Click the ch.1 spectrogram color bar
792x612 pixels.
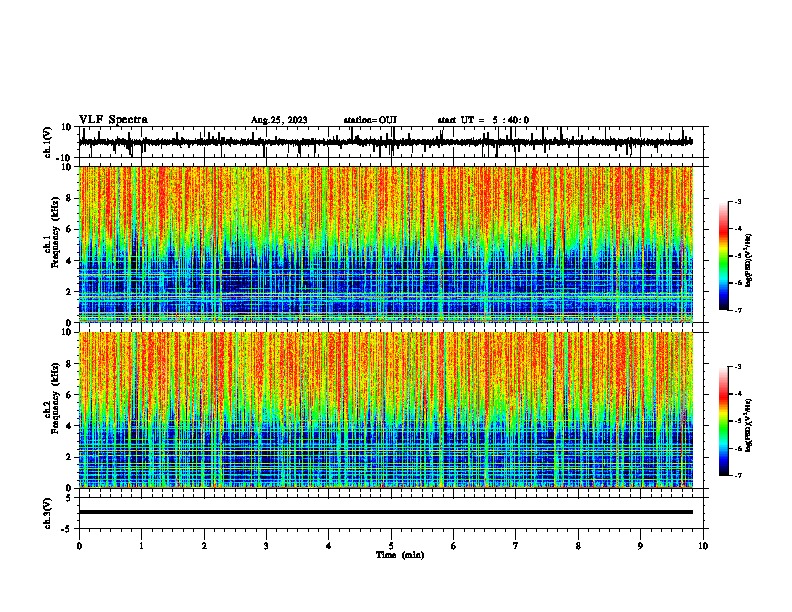(x=724, y=256)
